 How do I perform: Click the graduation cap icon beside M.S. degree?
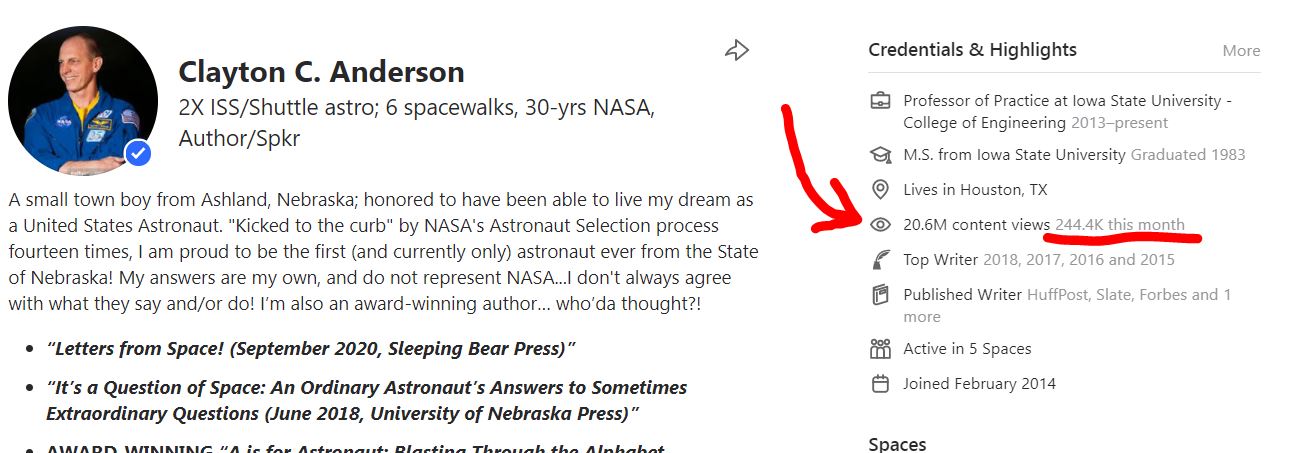click(880, 155)
